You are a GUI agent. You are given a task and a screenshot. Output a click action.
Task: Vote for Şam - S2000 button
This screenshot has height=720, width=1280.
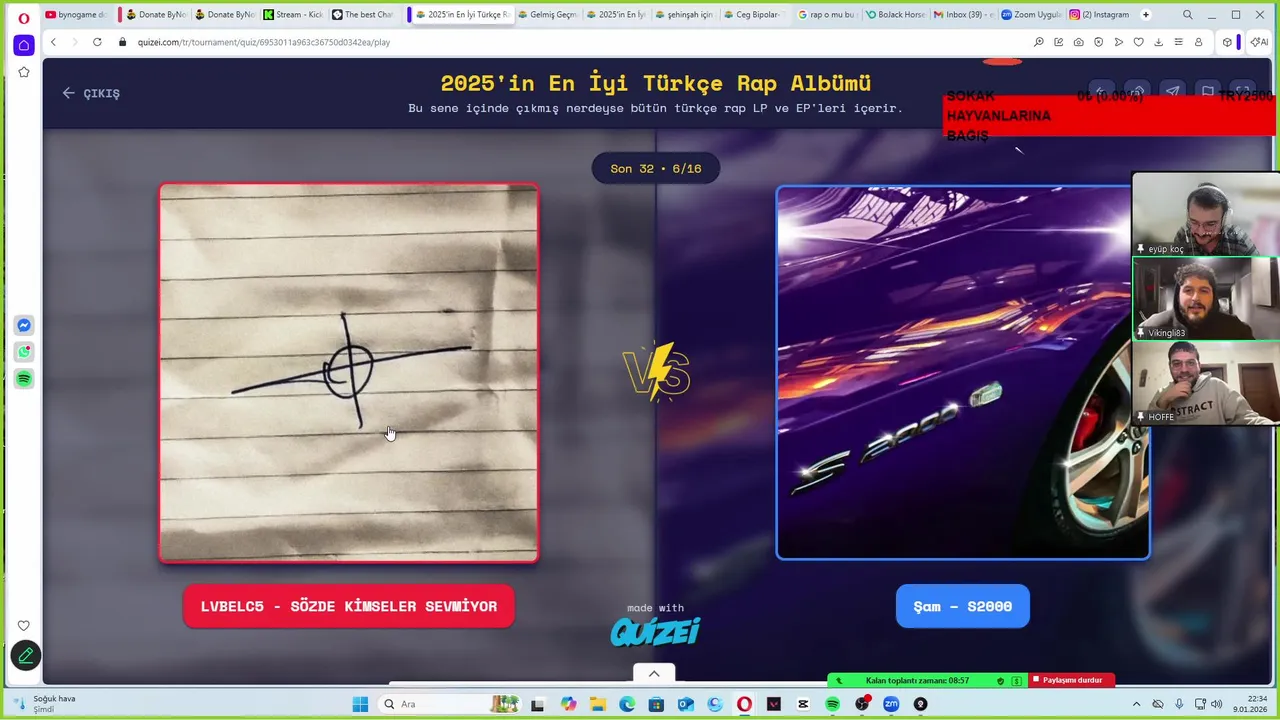pos(962,606)
